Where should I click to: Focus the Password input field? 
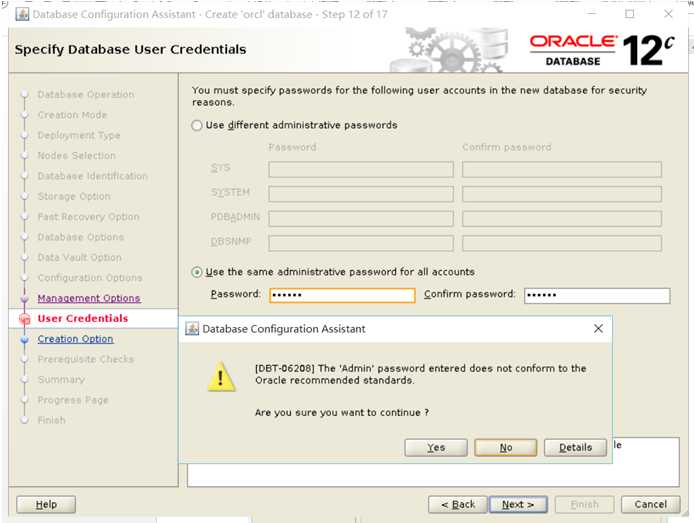tap(342, 295)
